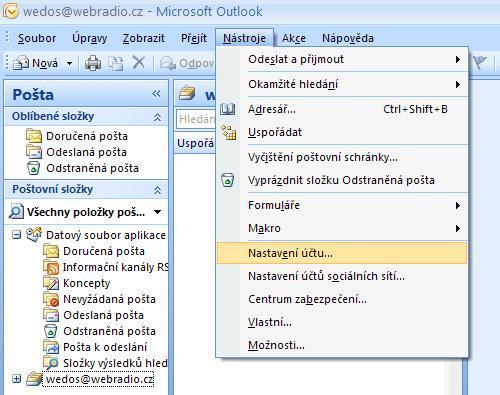Select Nastavení účtu menu item
This screenshot has height=395, width=500.
[x=342, y=253]
